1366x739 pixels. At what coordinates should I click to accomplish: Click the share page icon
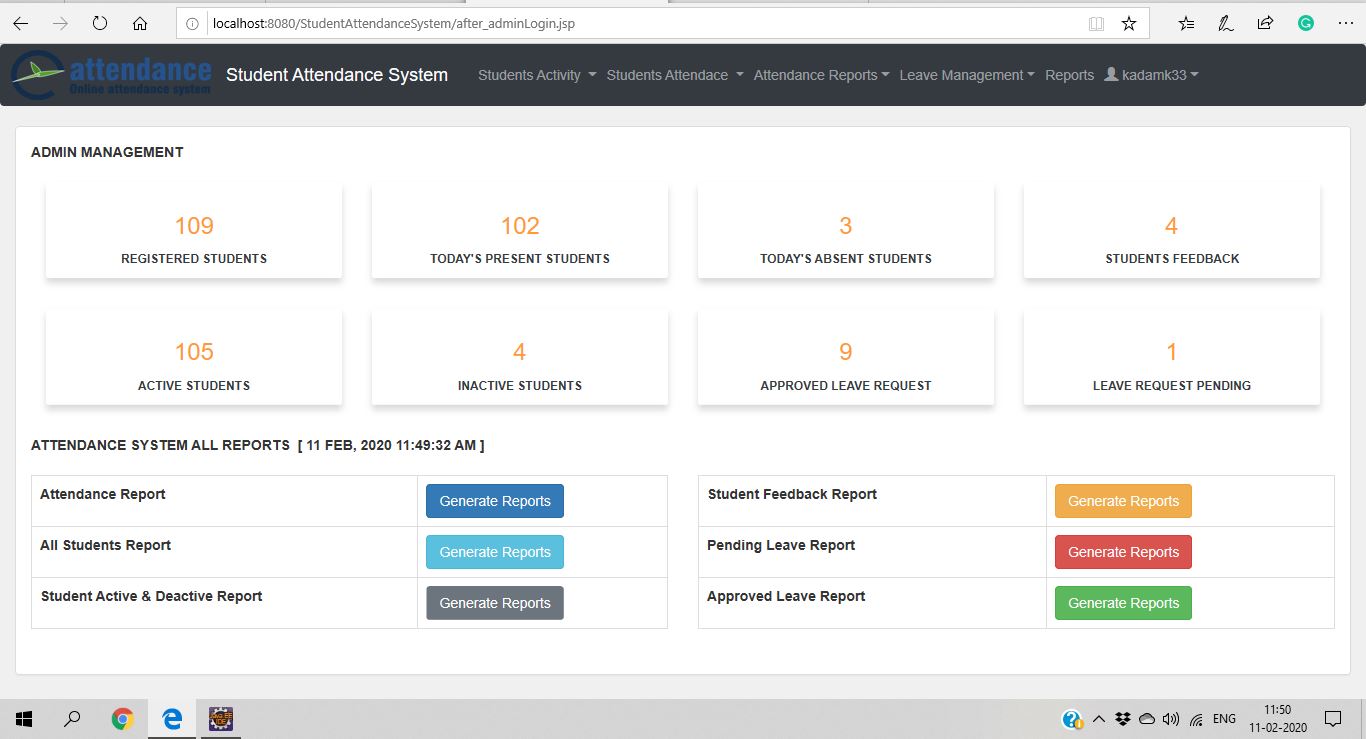1265,23
